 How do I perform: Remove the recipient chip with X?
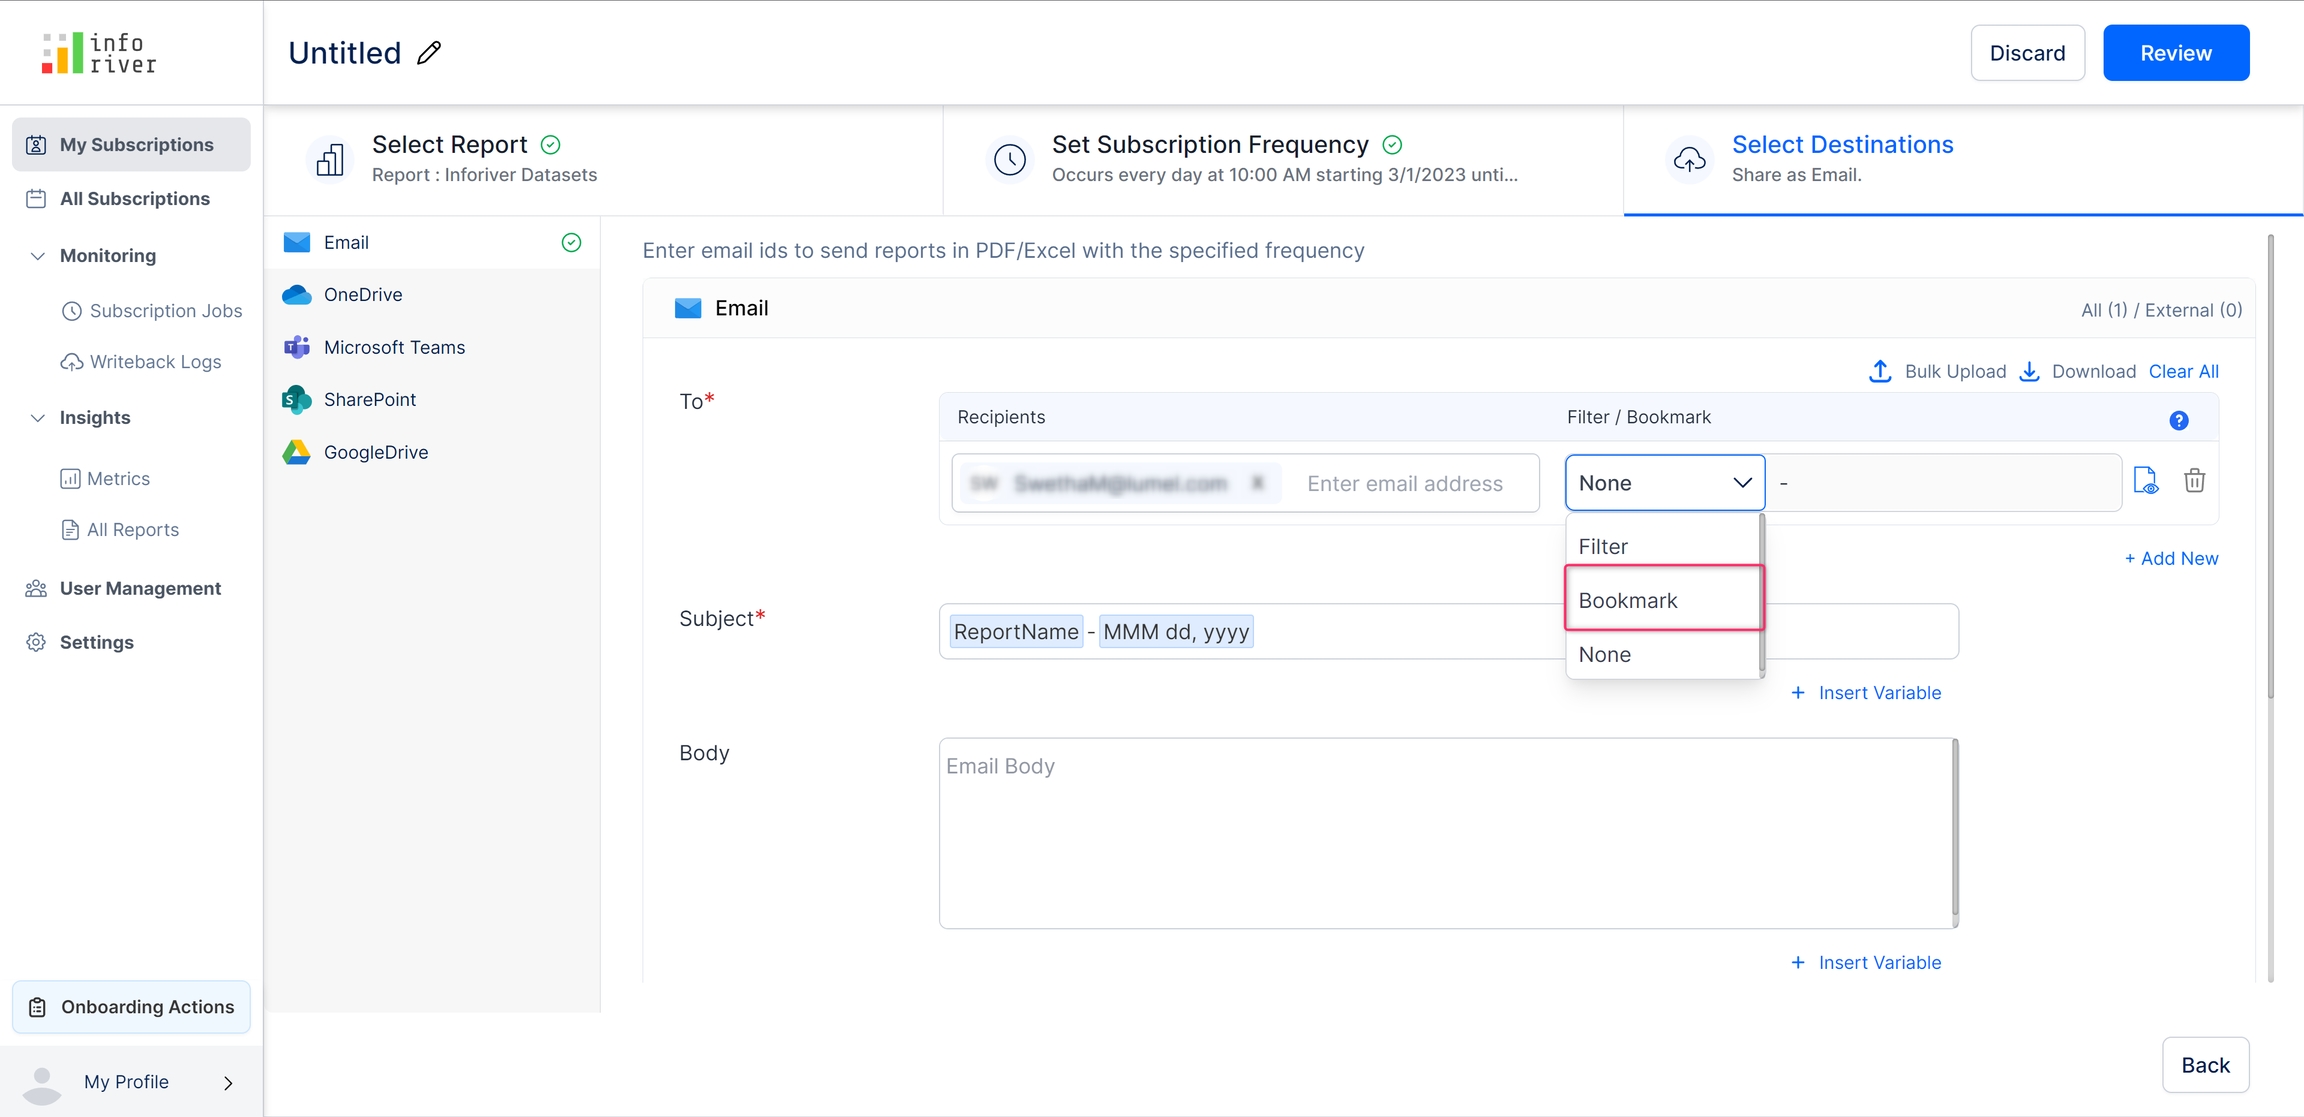pos(1257,483)
